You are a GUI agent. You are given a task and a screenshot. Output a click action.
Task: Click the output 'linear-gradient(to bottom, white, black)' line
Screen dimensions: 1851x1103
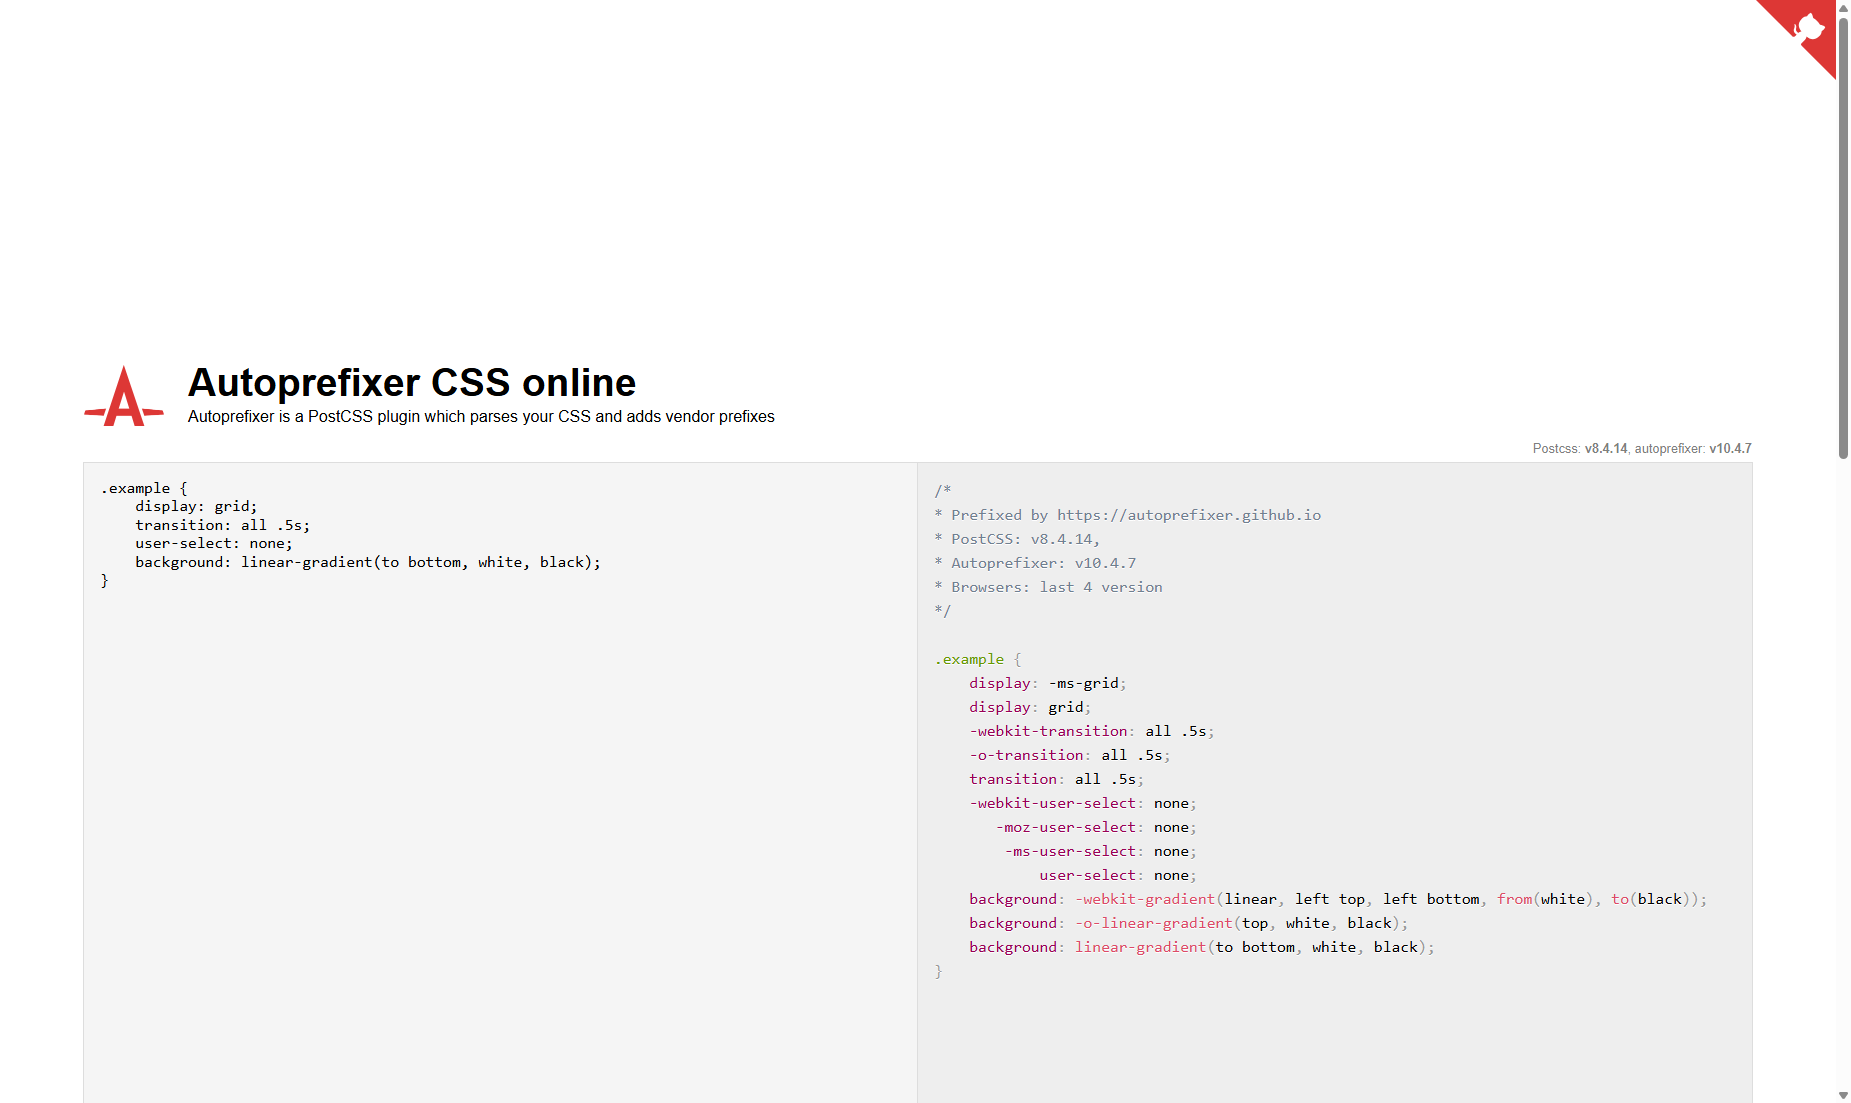1201,947
